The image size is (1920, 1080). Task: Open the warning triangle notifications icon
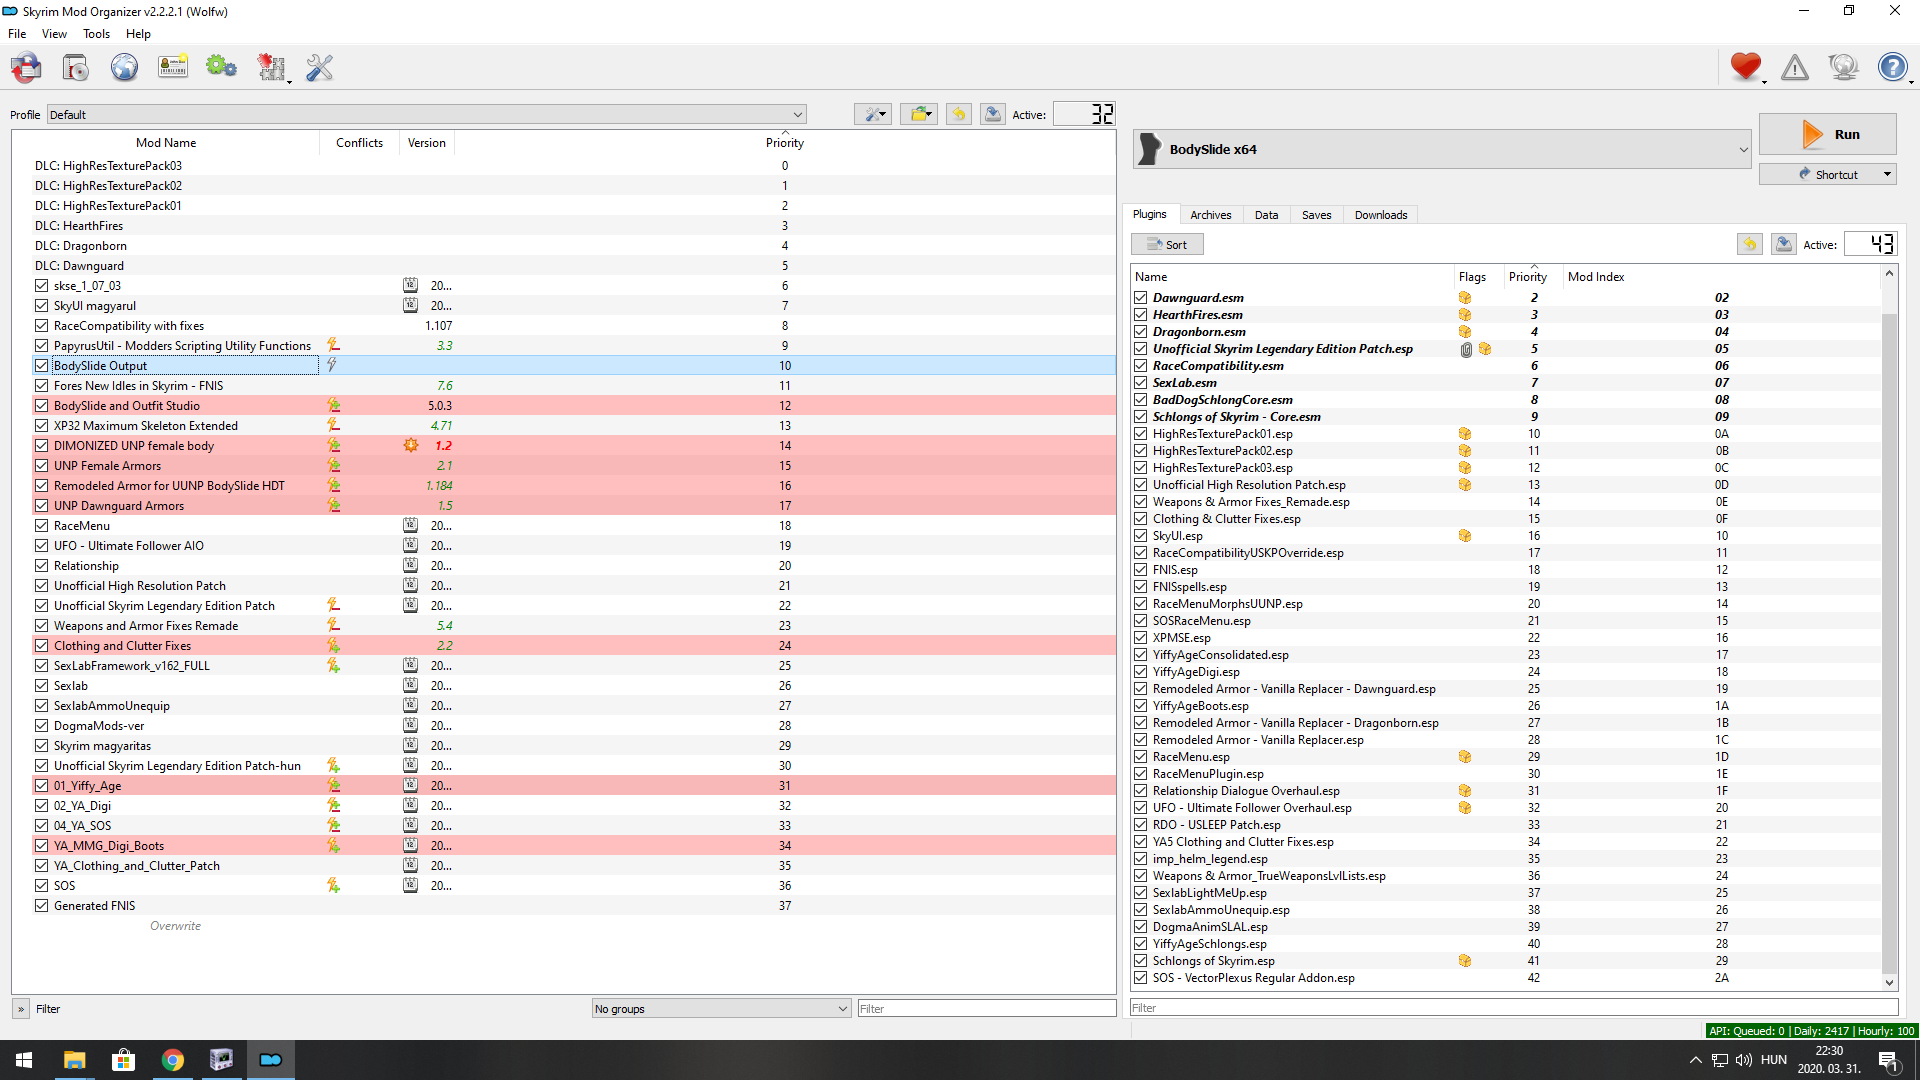(x=1795, y=67)
